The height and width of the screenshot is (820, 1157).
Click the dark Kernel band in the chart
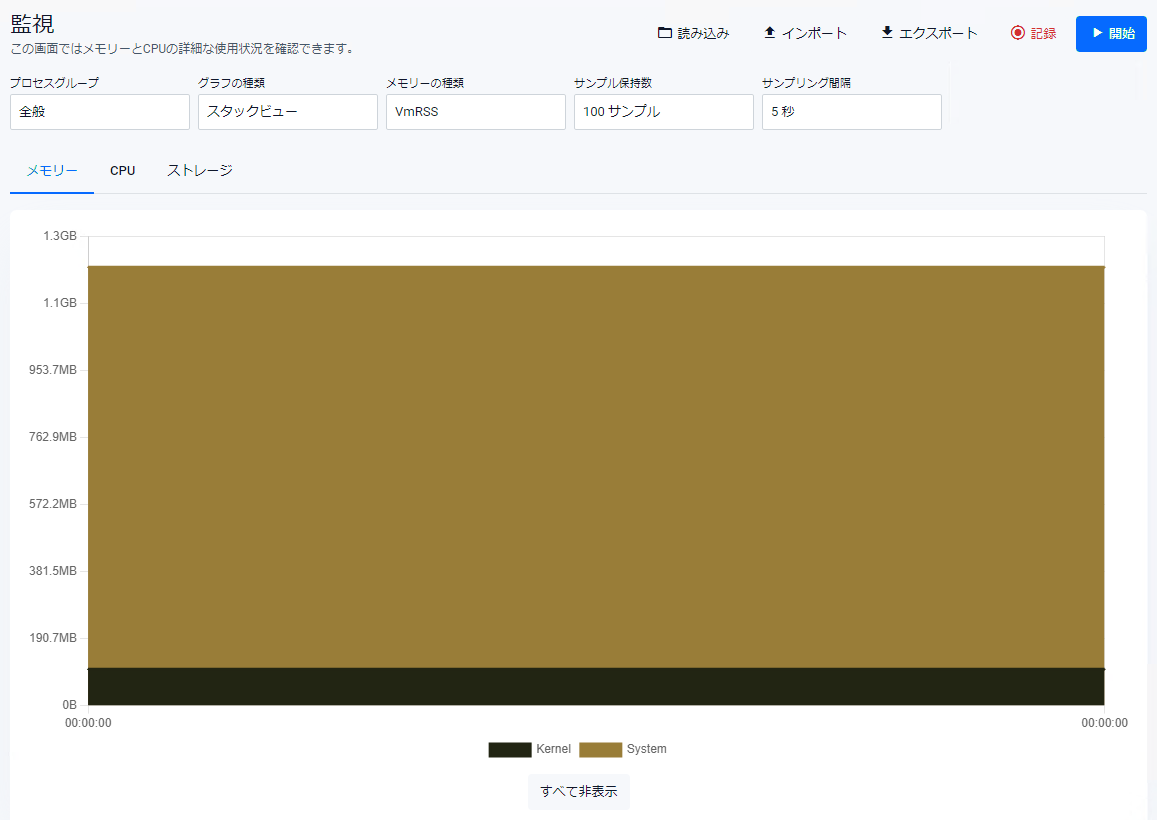click(x=596, y=686)
